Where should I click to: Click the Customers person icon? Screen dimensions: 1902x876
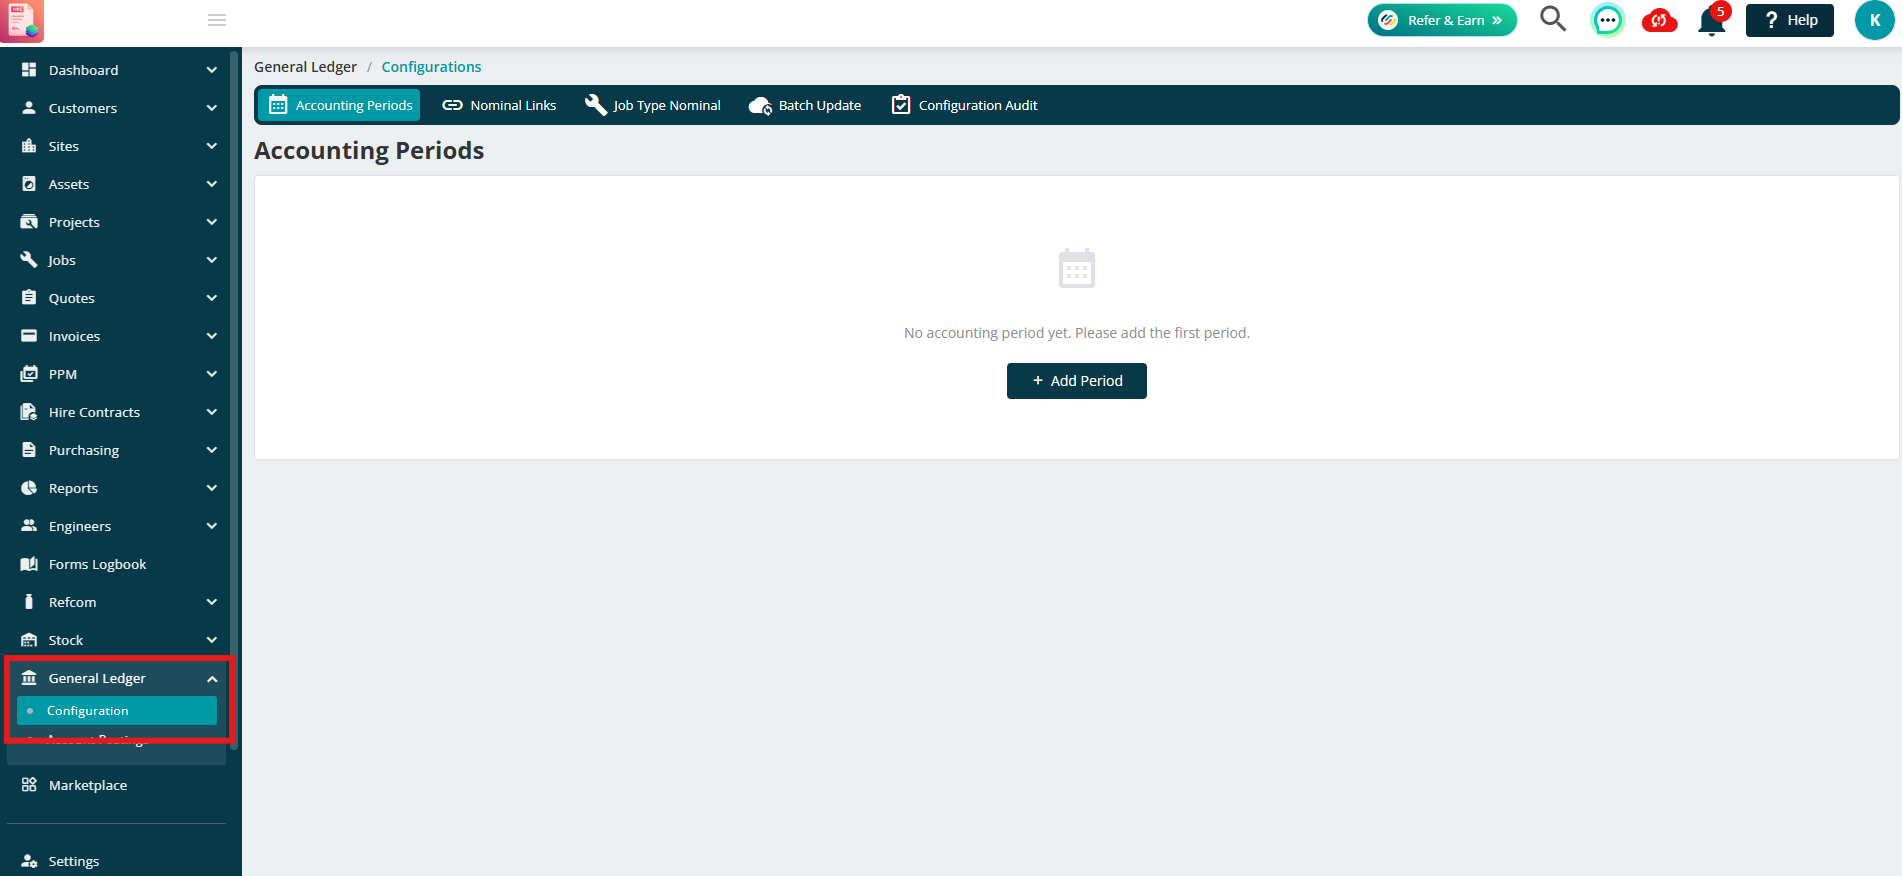29,108
